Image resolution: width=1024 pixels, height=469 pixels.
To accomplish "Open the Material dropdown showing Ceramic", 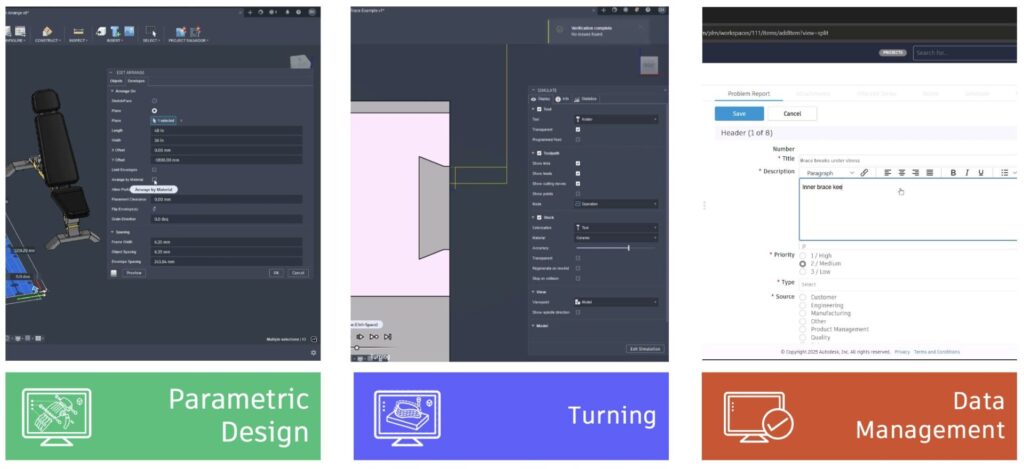I will coord(616,238).
